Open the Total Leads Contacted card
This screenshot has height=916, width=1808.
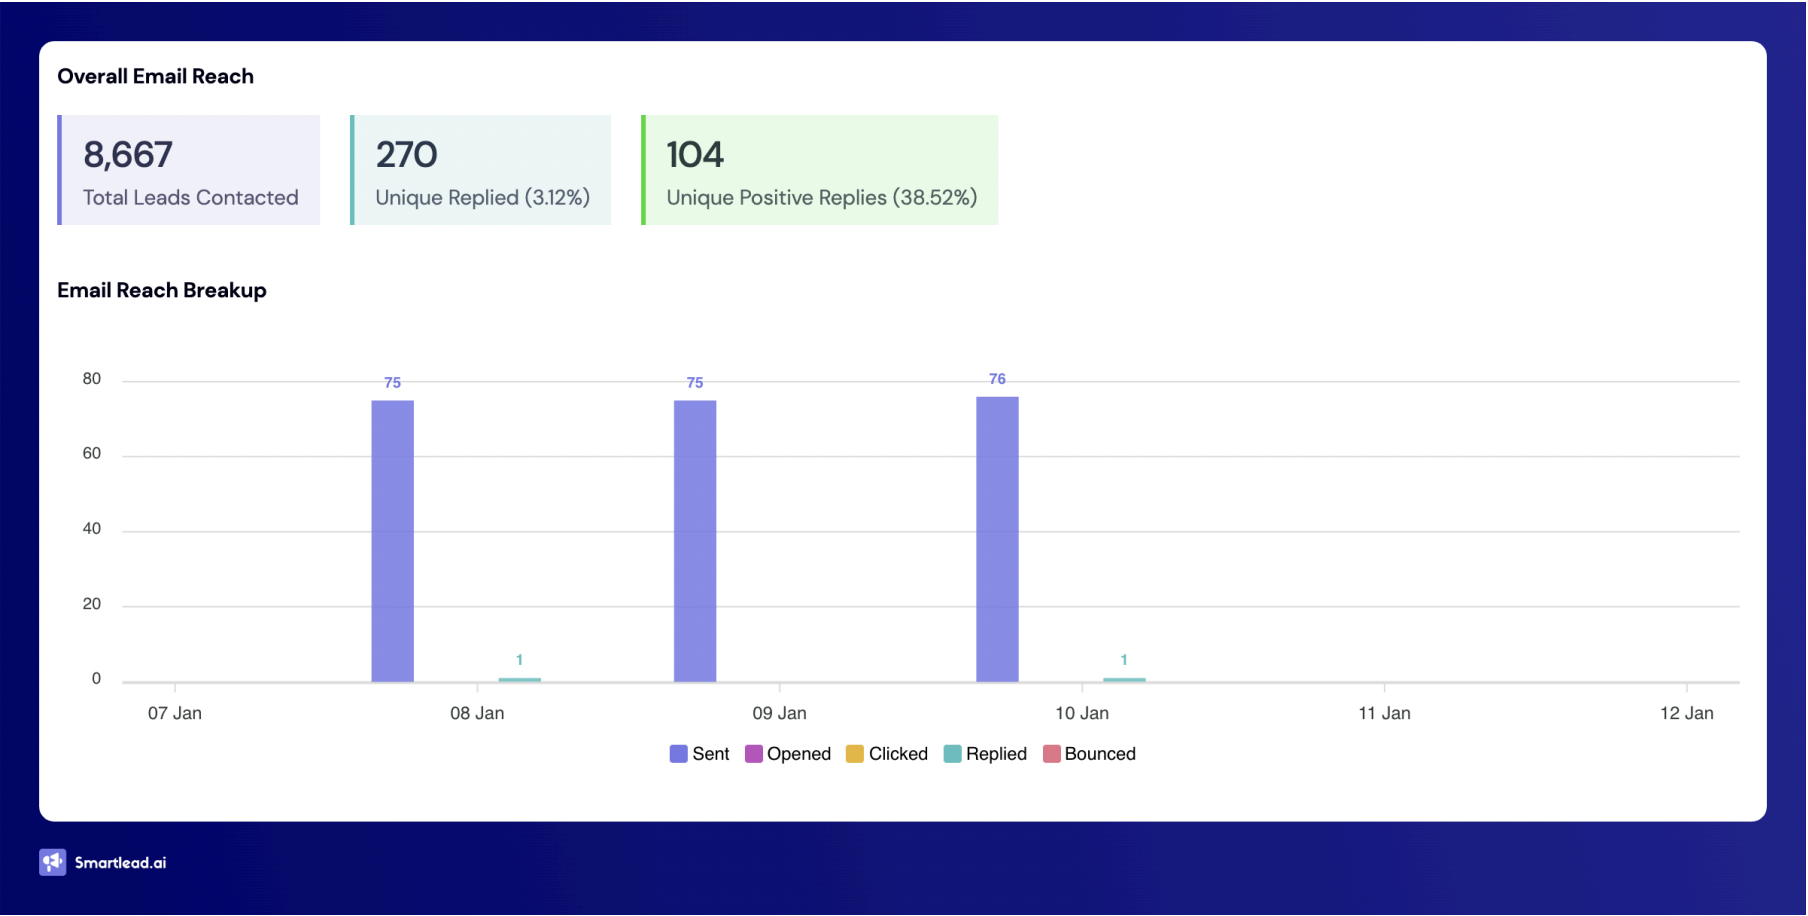tap(190, 170)
